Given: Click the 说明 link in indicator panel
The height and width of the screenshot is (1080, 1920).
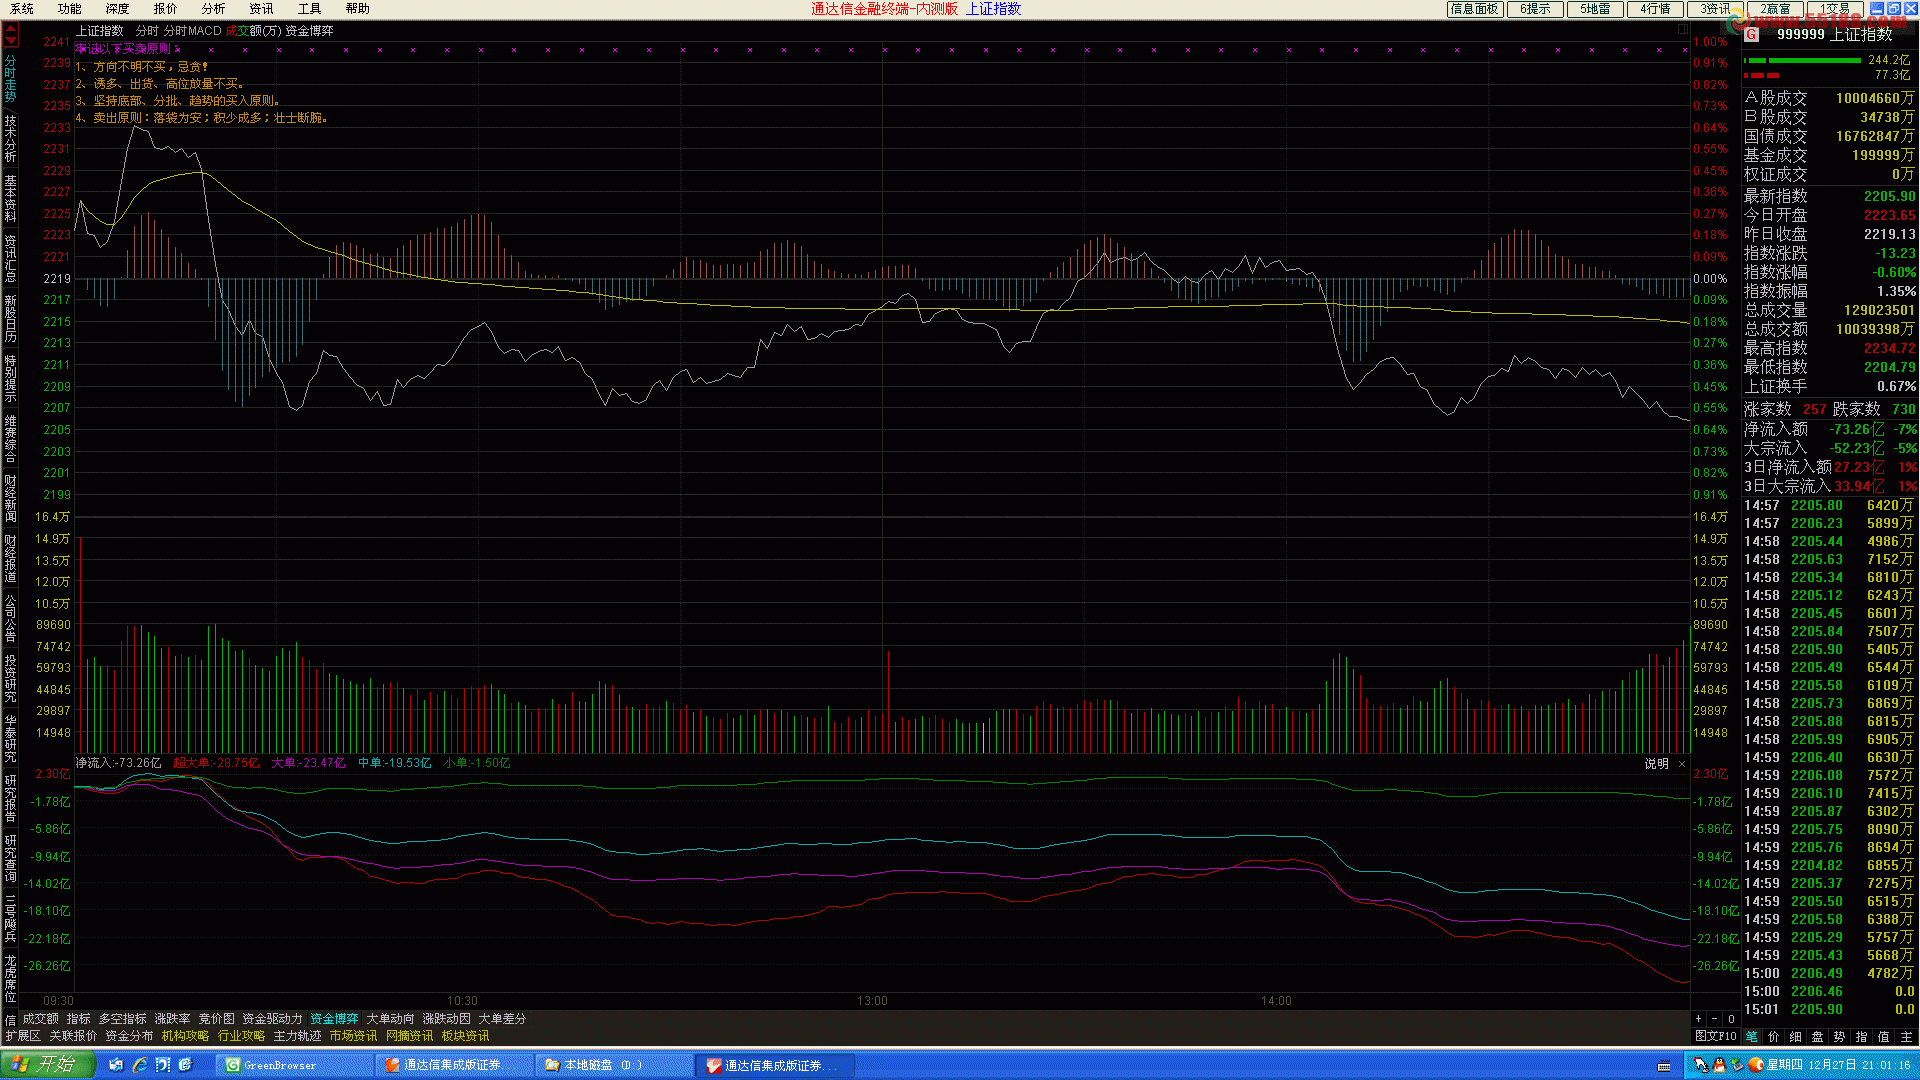Looking at the screenshot, I should [x=1656, y=764].
